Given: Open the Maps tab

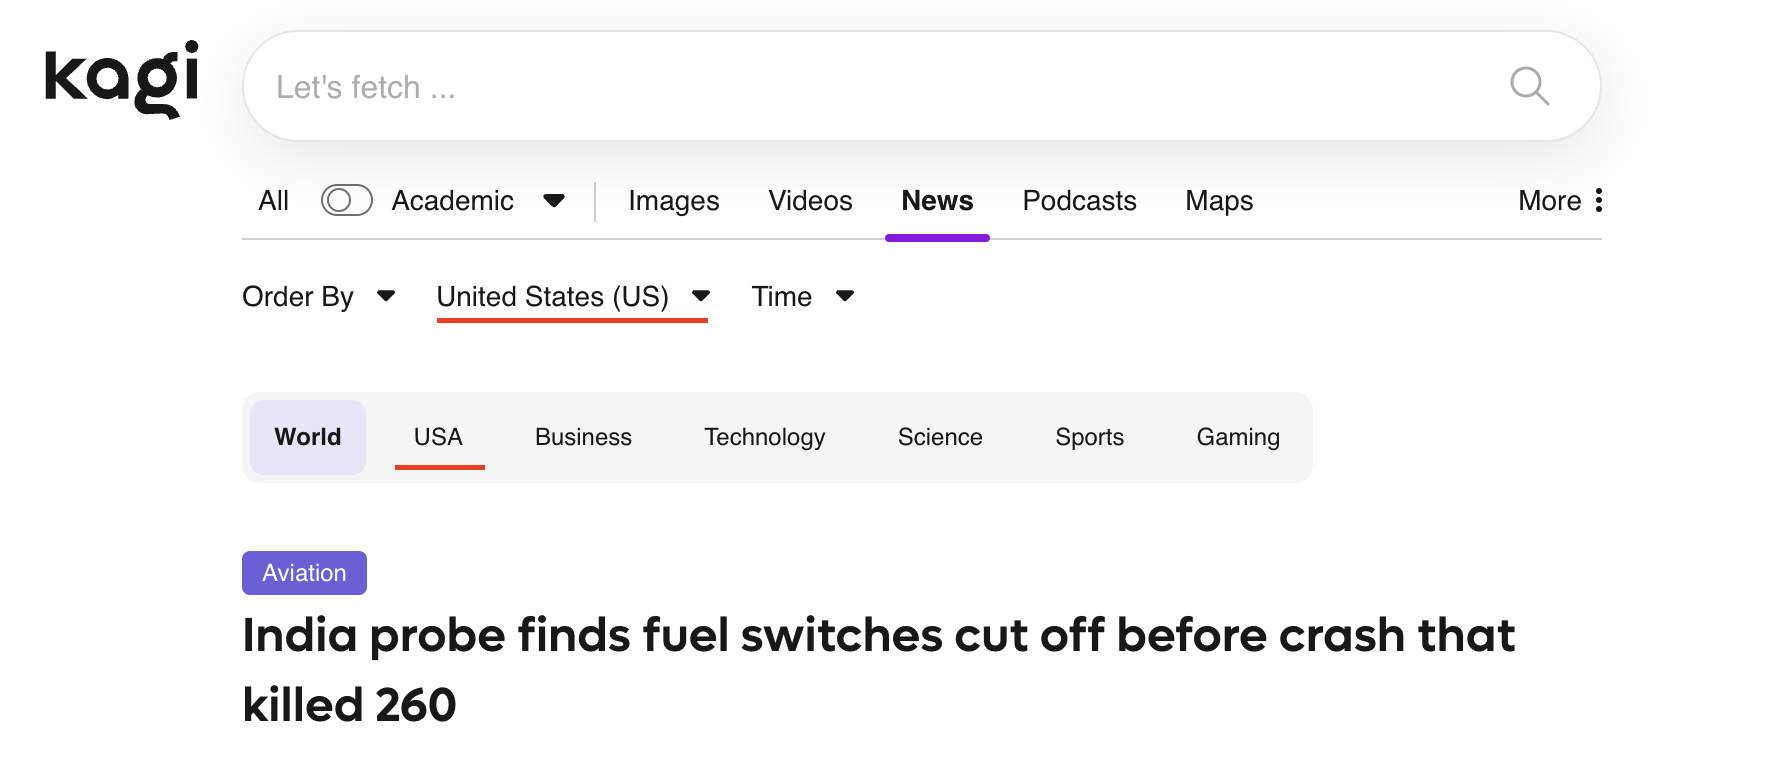Looking at the screenshot, I should (x=1218, y=201).
